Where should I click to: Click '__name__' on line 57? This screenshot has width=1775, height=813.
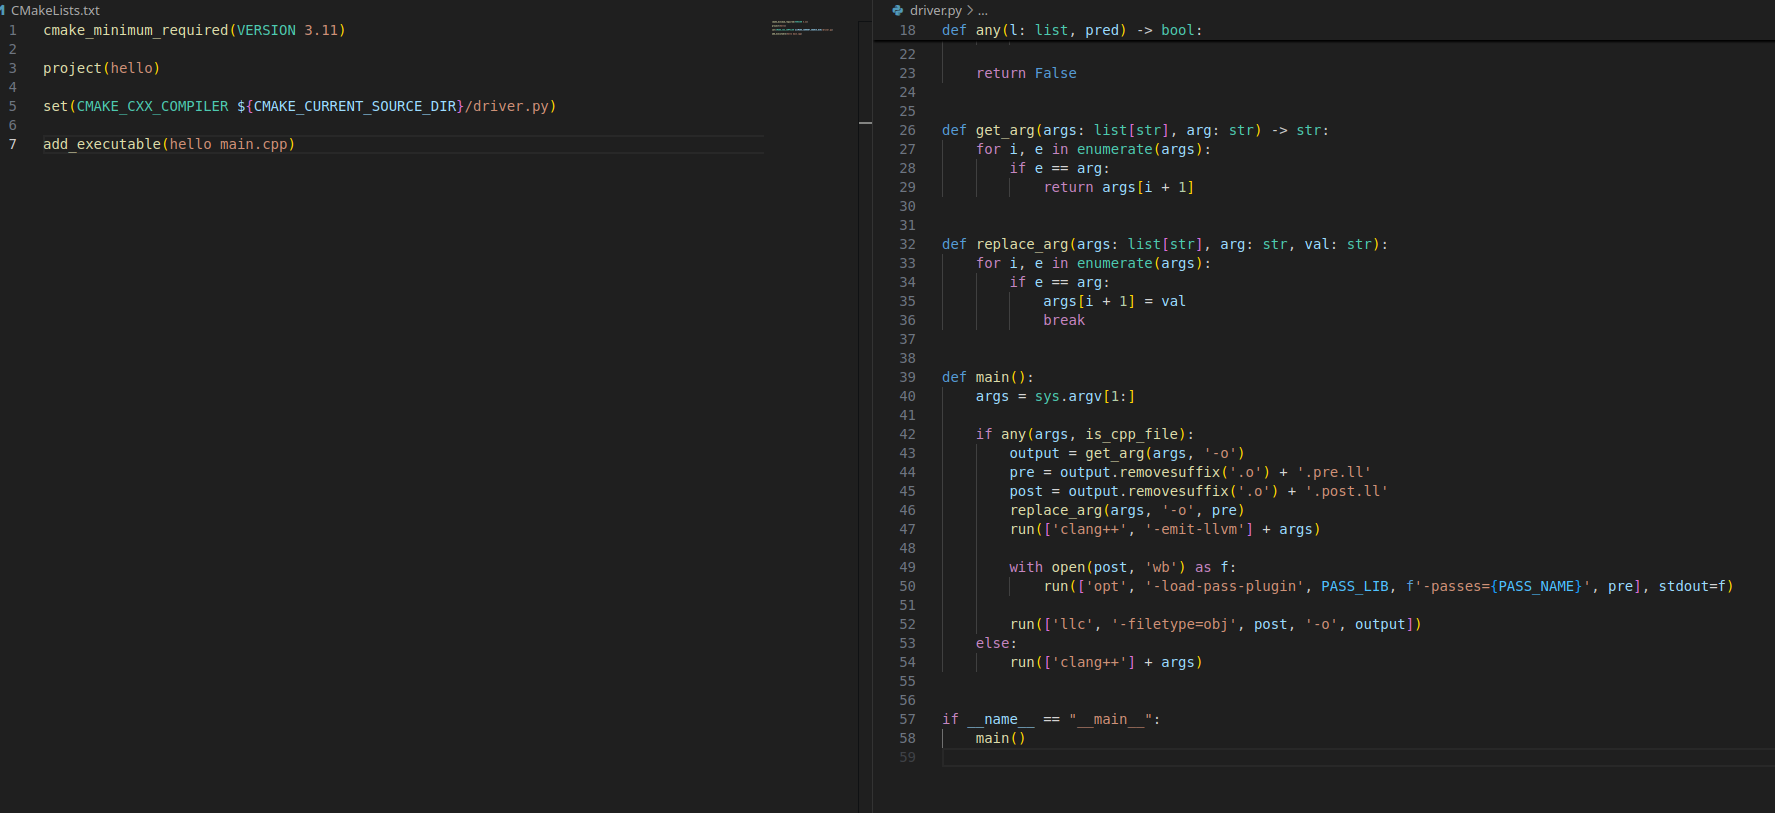[x=1000, y=719]
